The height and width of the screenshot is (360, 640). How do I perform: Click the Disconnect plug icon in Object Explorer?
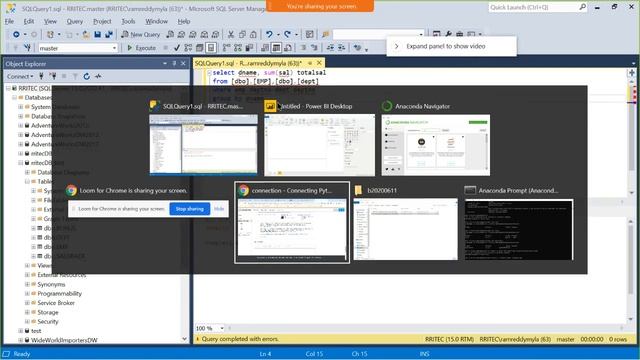pyautogui.click(x=53, y=76)
